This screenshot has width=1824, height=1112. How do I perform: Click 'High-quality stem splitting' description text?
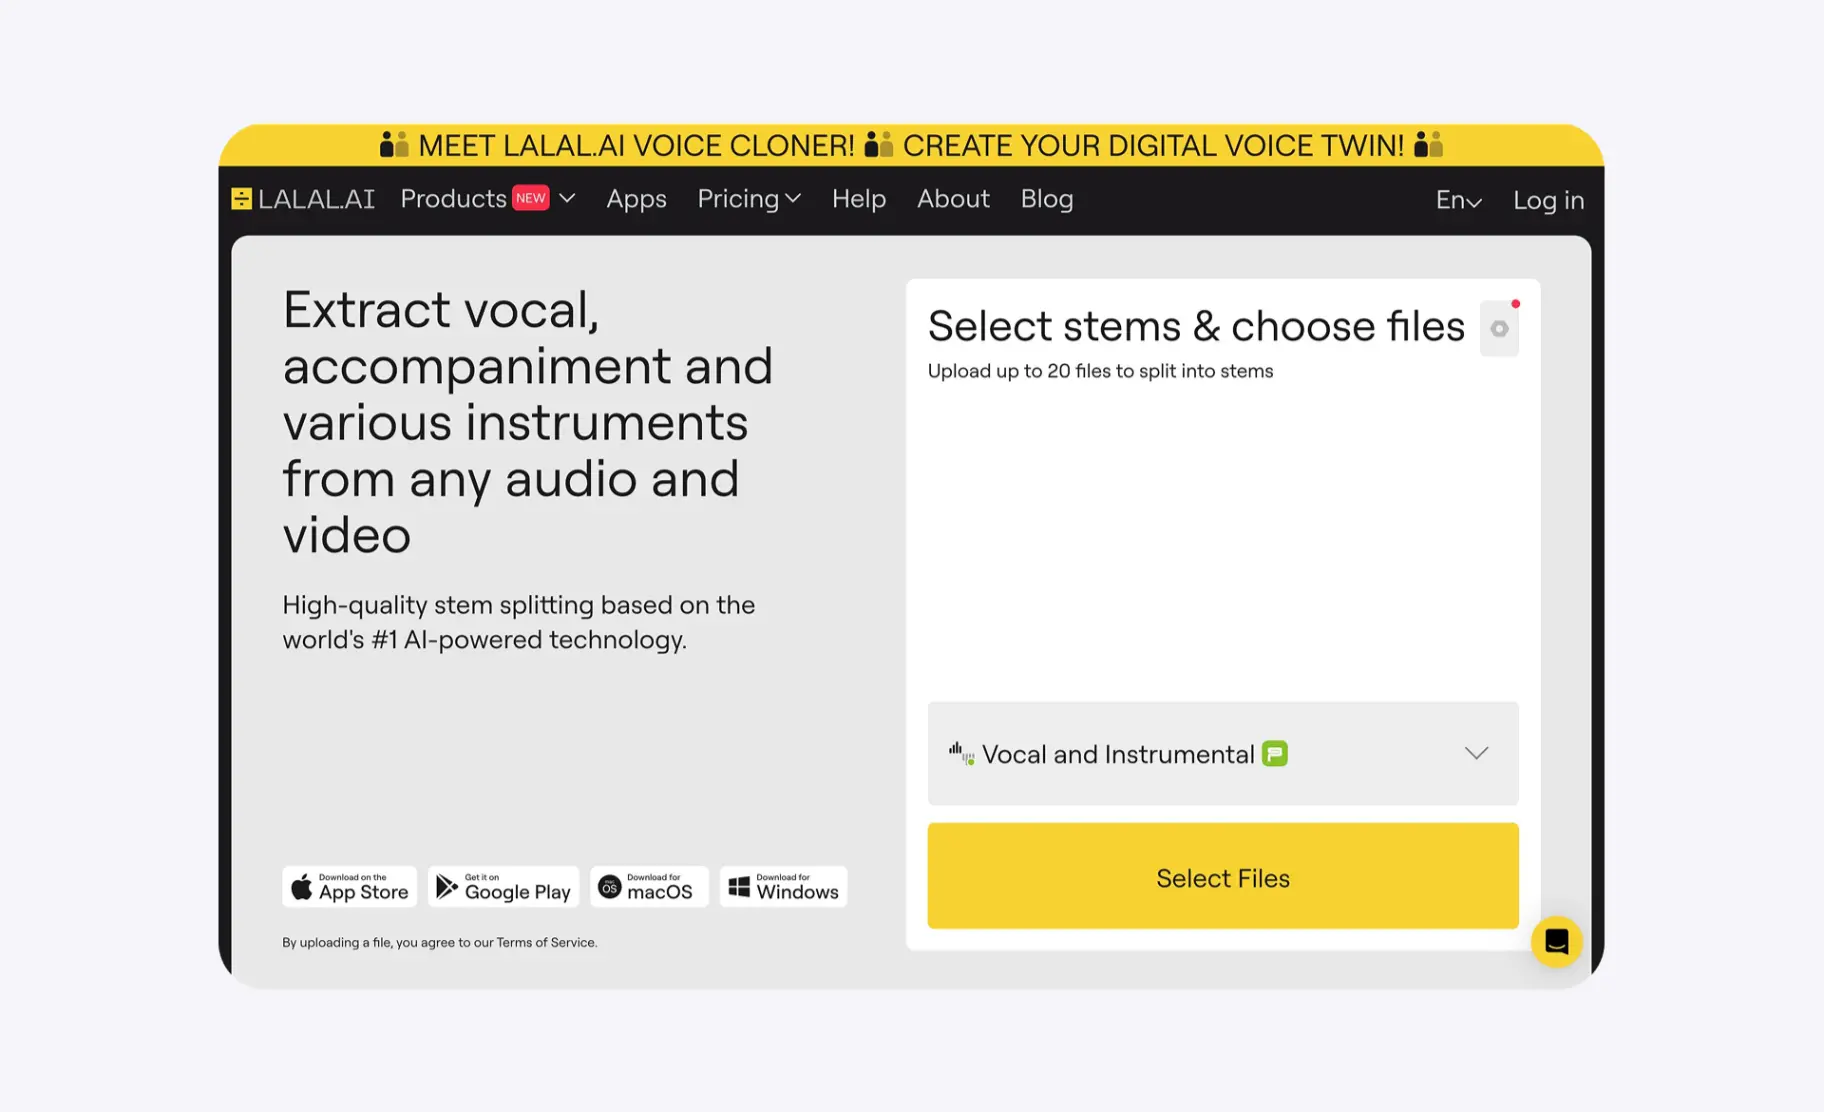pyautogui.click(x=518, y=622)
